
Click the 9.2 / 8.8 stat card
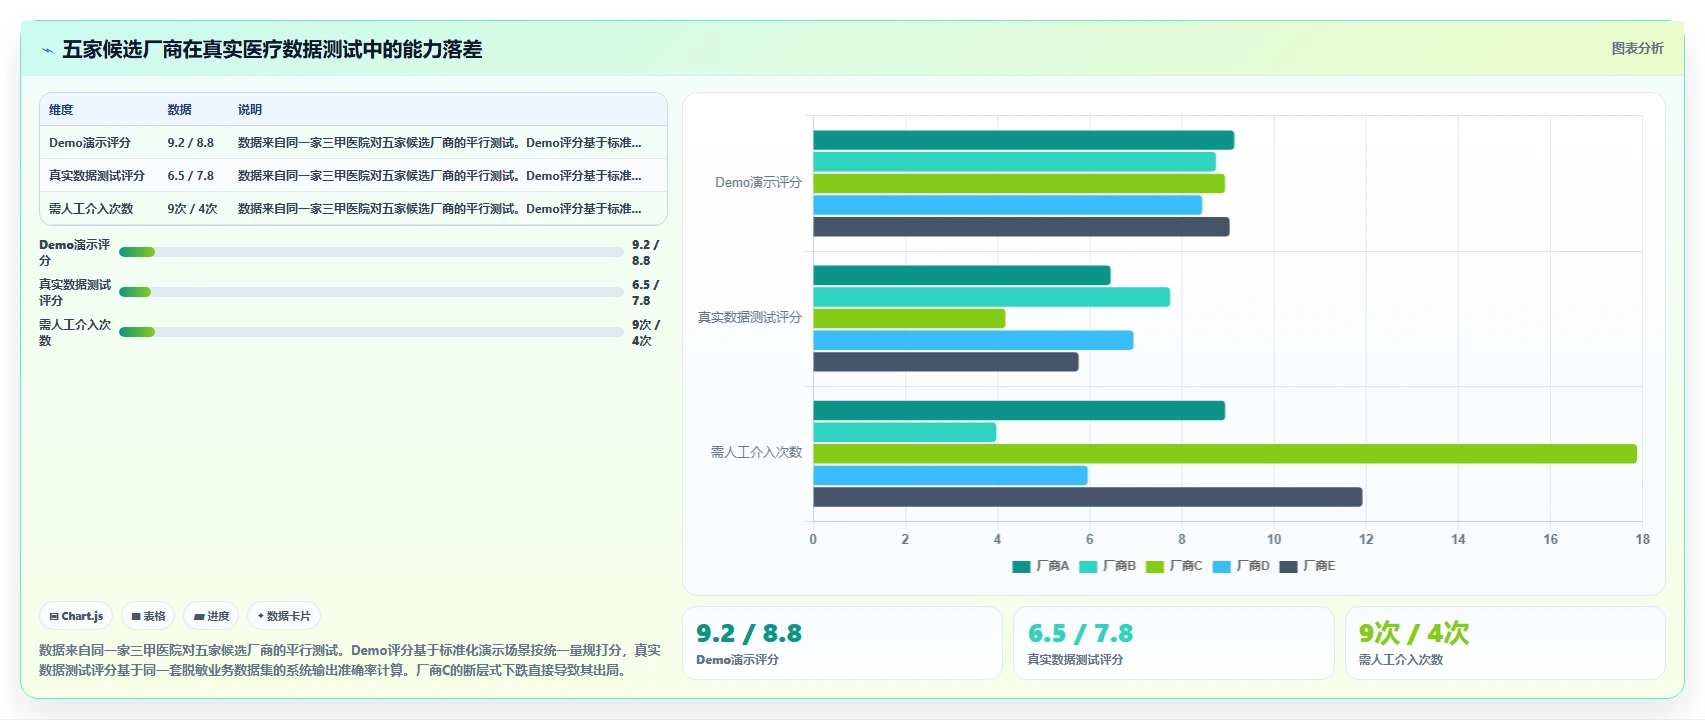coord(842,643)
